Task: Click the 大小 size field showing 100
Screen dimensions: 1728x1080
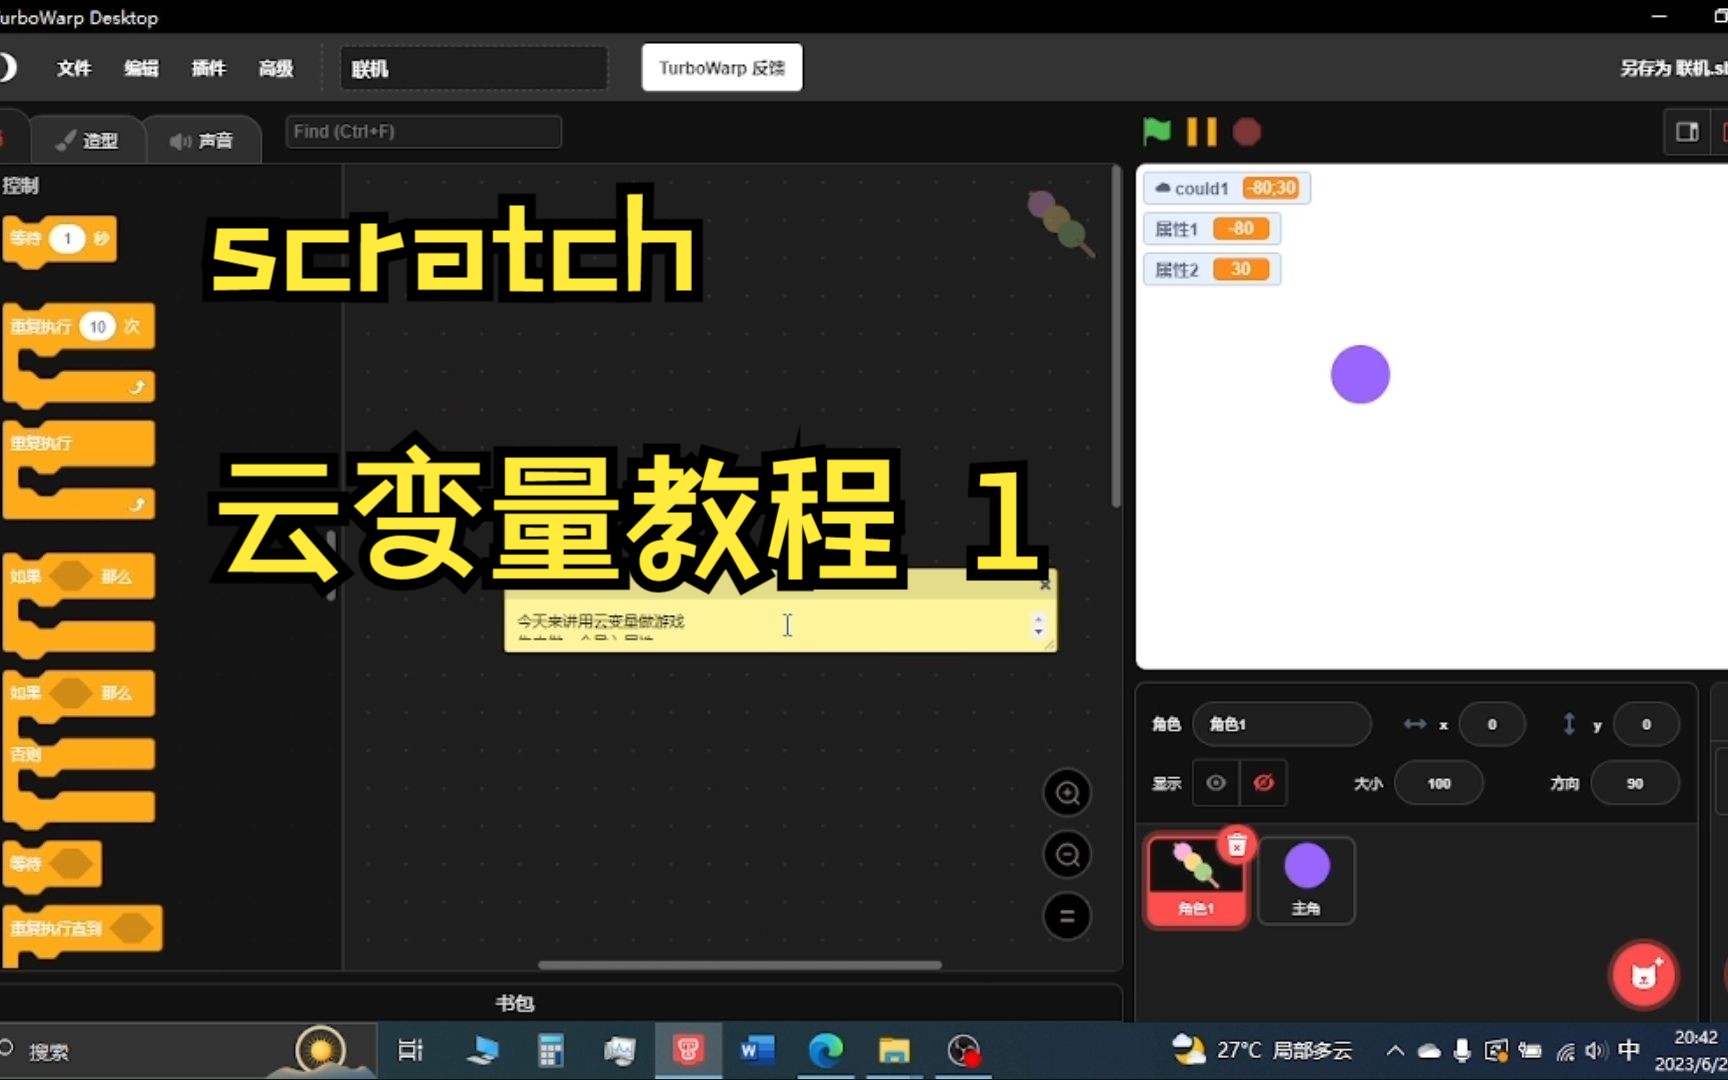Action: point(1439,783)
